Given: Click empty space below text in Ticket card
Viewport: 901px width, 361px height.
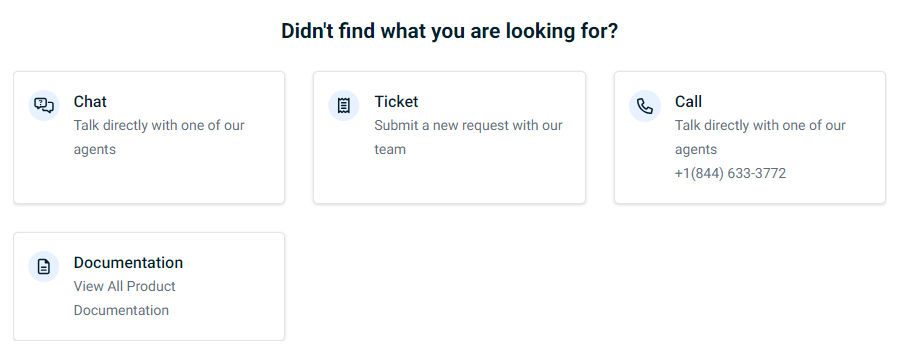Looking at the screenshot, I should [449, 181].
